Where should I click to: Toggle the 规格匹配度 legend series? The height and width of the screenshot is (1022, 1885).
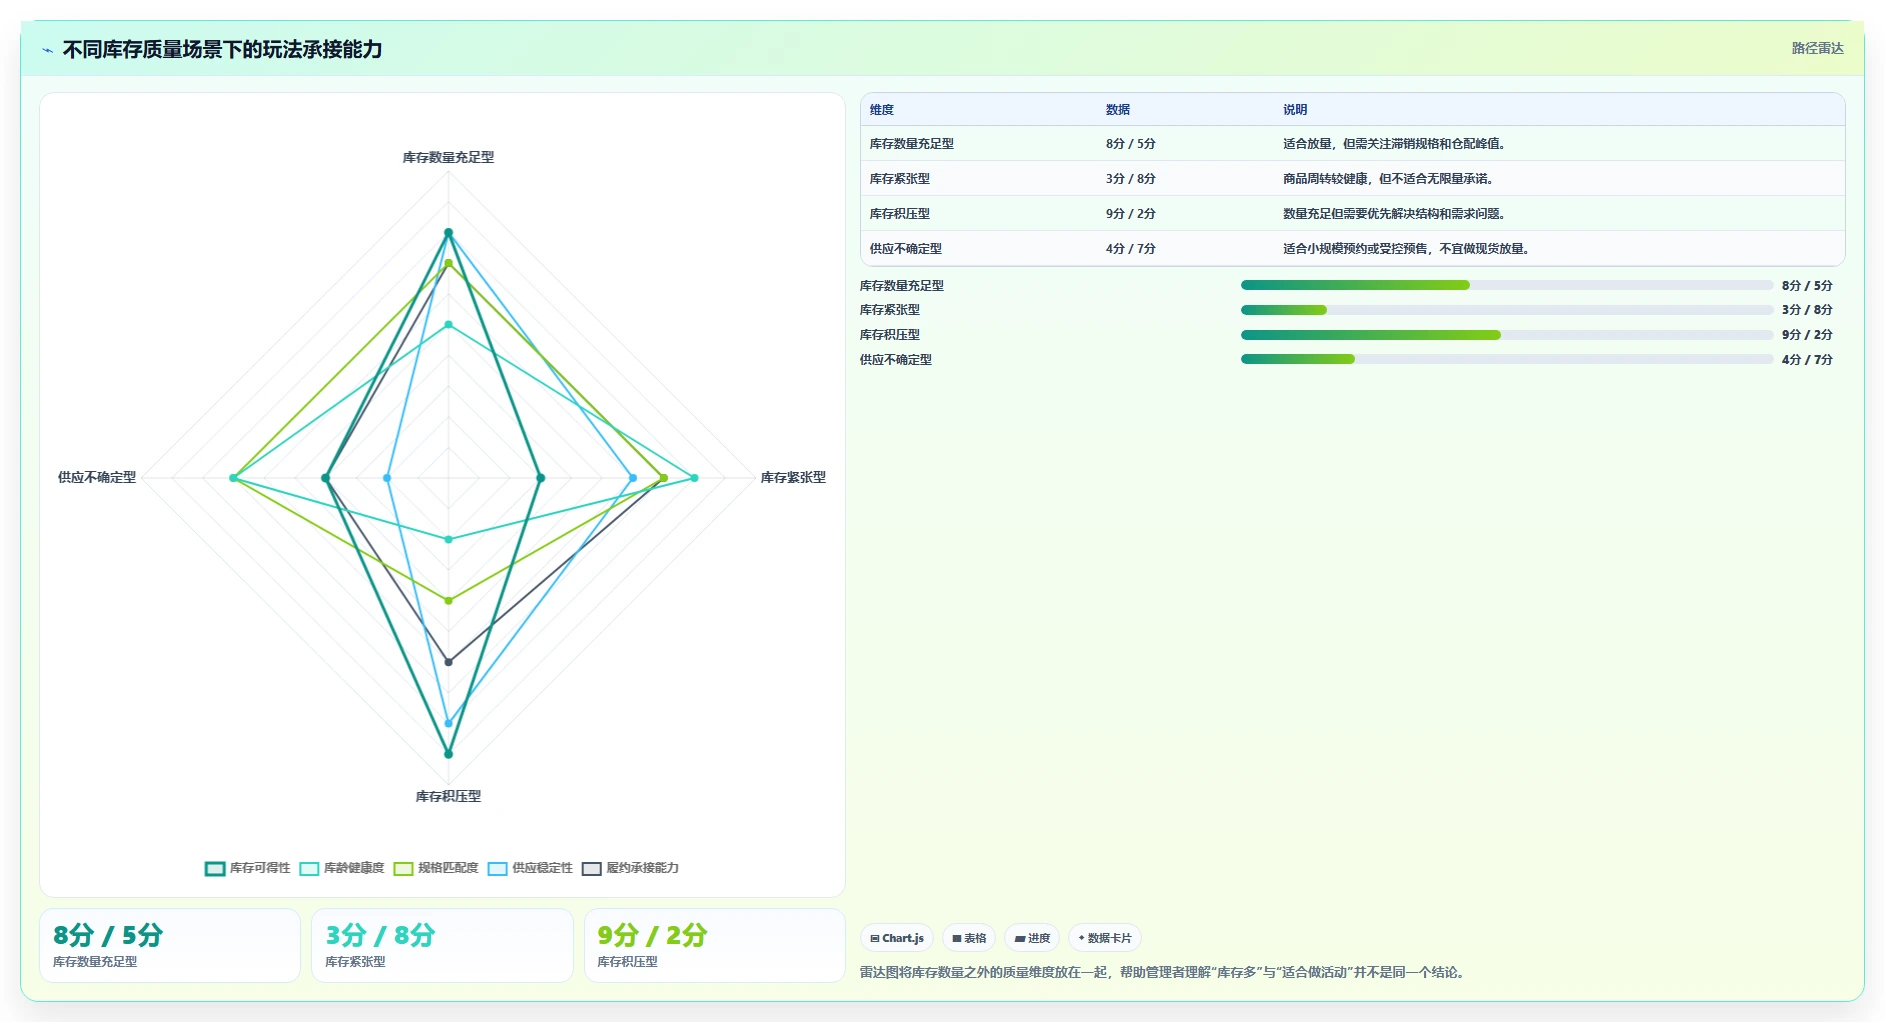click(435, 868)
